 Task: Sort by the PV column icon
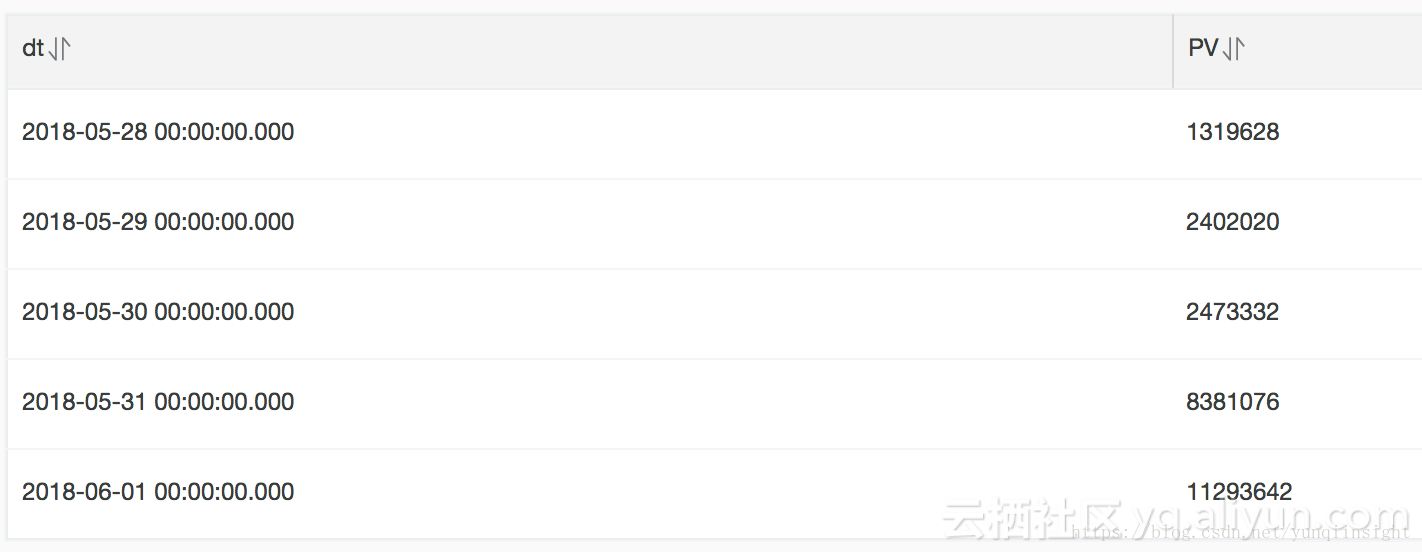tap(1233, 49)
